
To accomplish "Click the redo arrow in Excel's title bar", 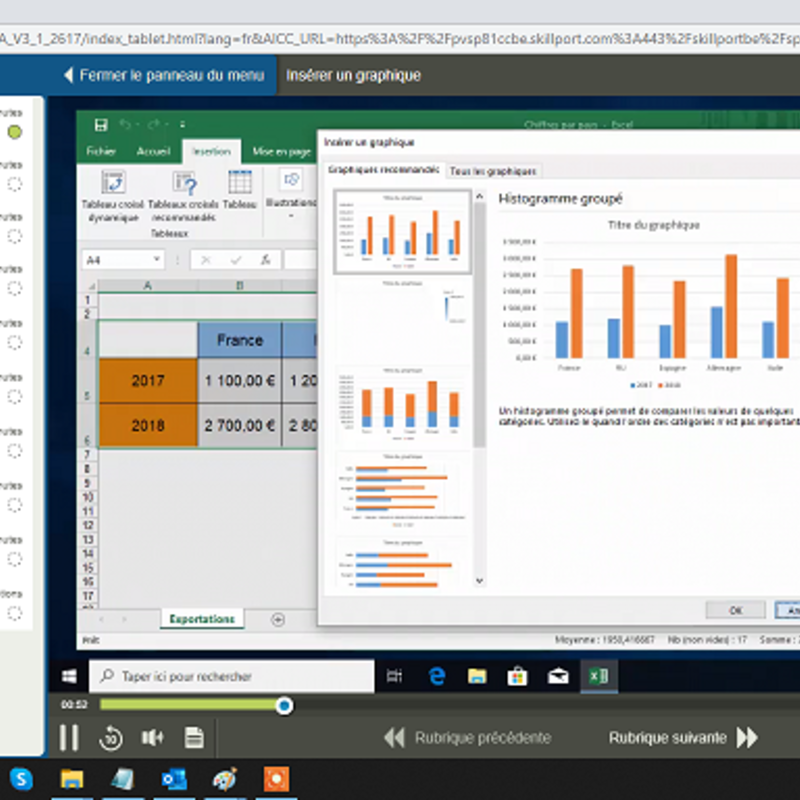I will [154, 124].
